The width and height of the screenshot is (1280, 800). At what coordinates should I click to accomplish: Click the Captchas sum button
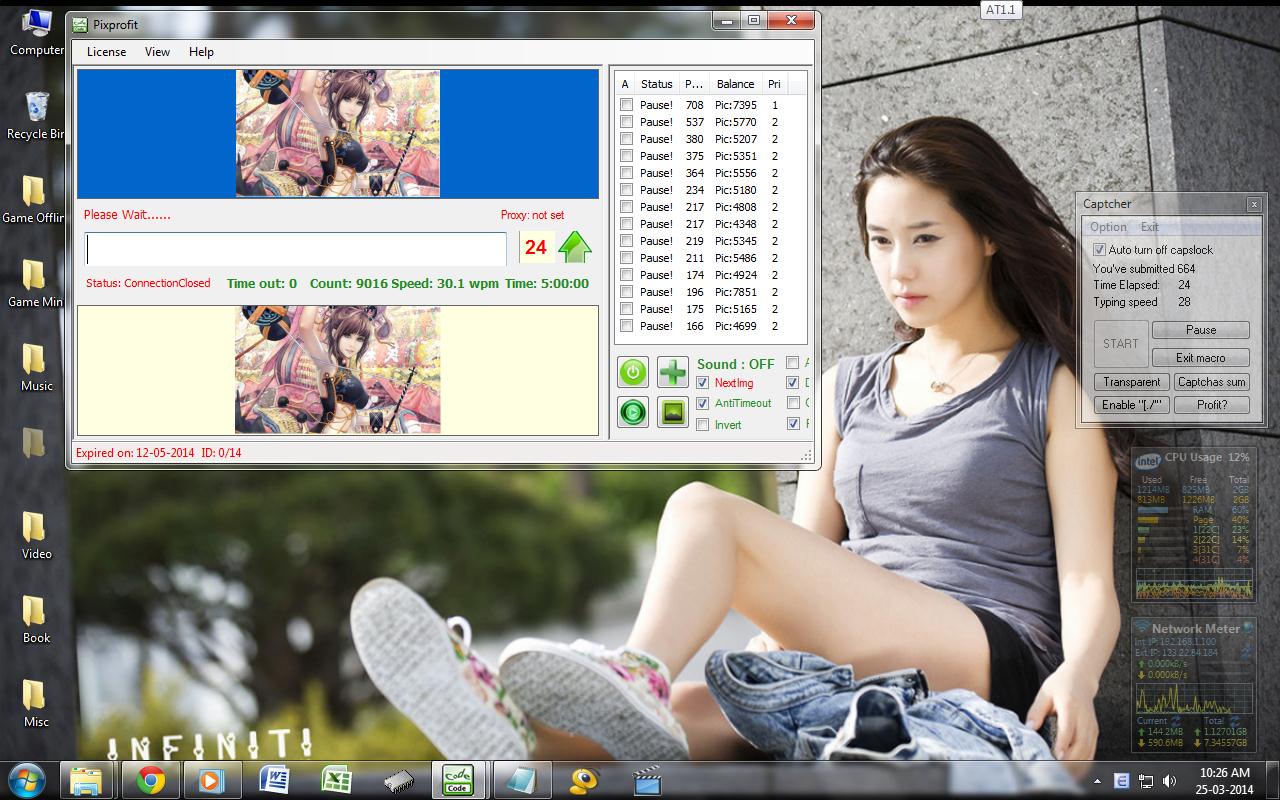[1212, 382]
